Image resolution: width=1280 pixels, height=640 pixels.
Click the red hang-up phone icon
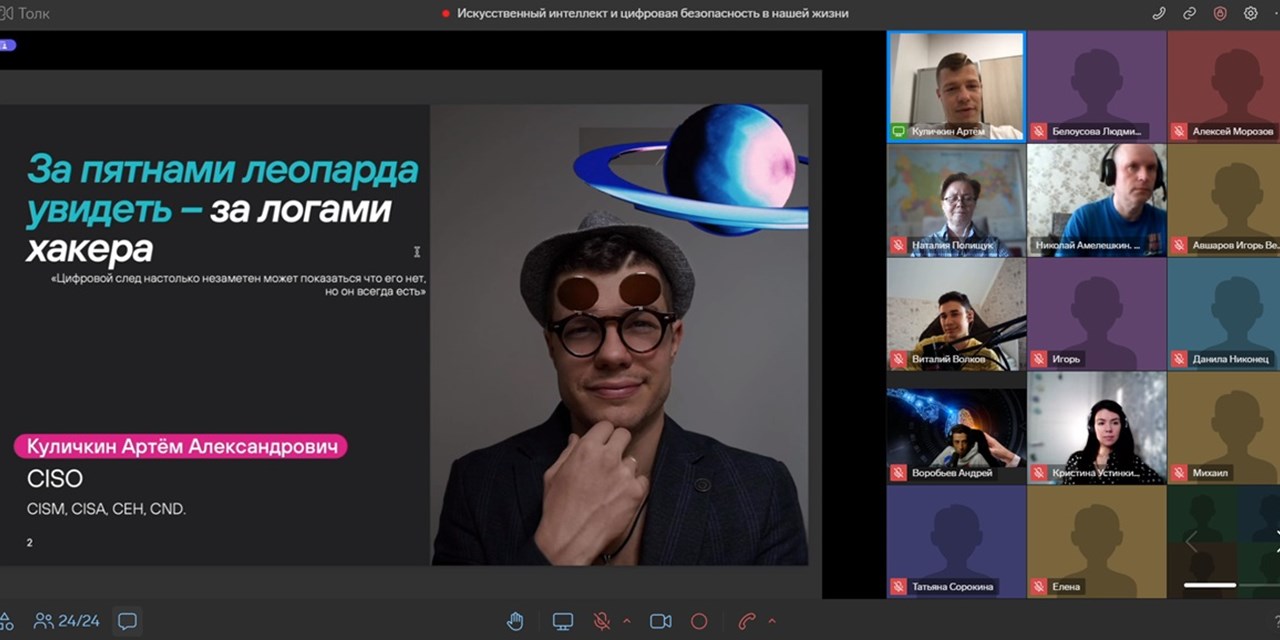click(x=746, y=621)
